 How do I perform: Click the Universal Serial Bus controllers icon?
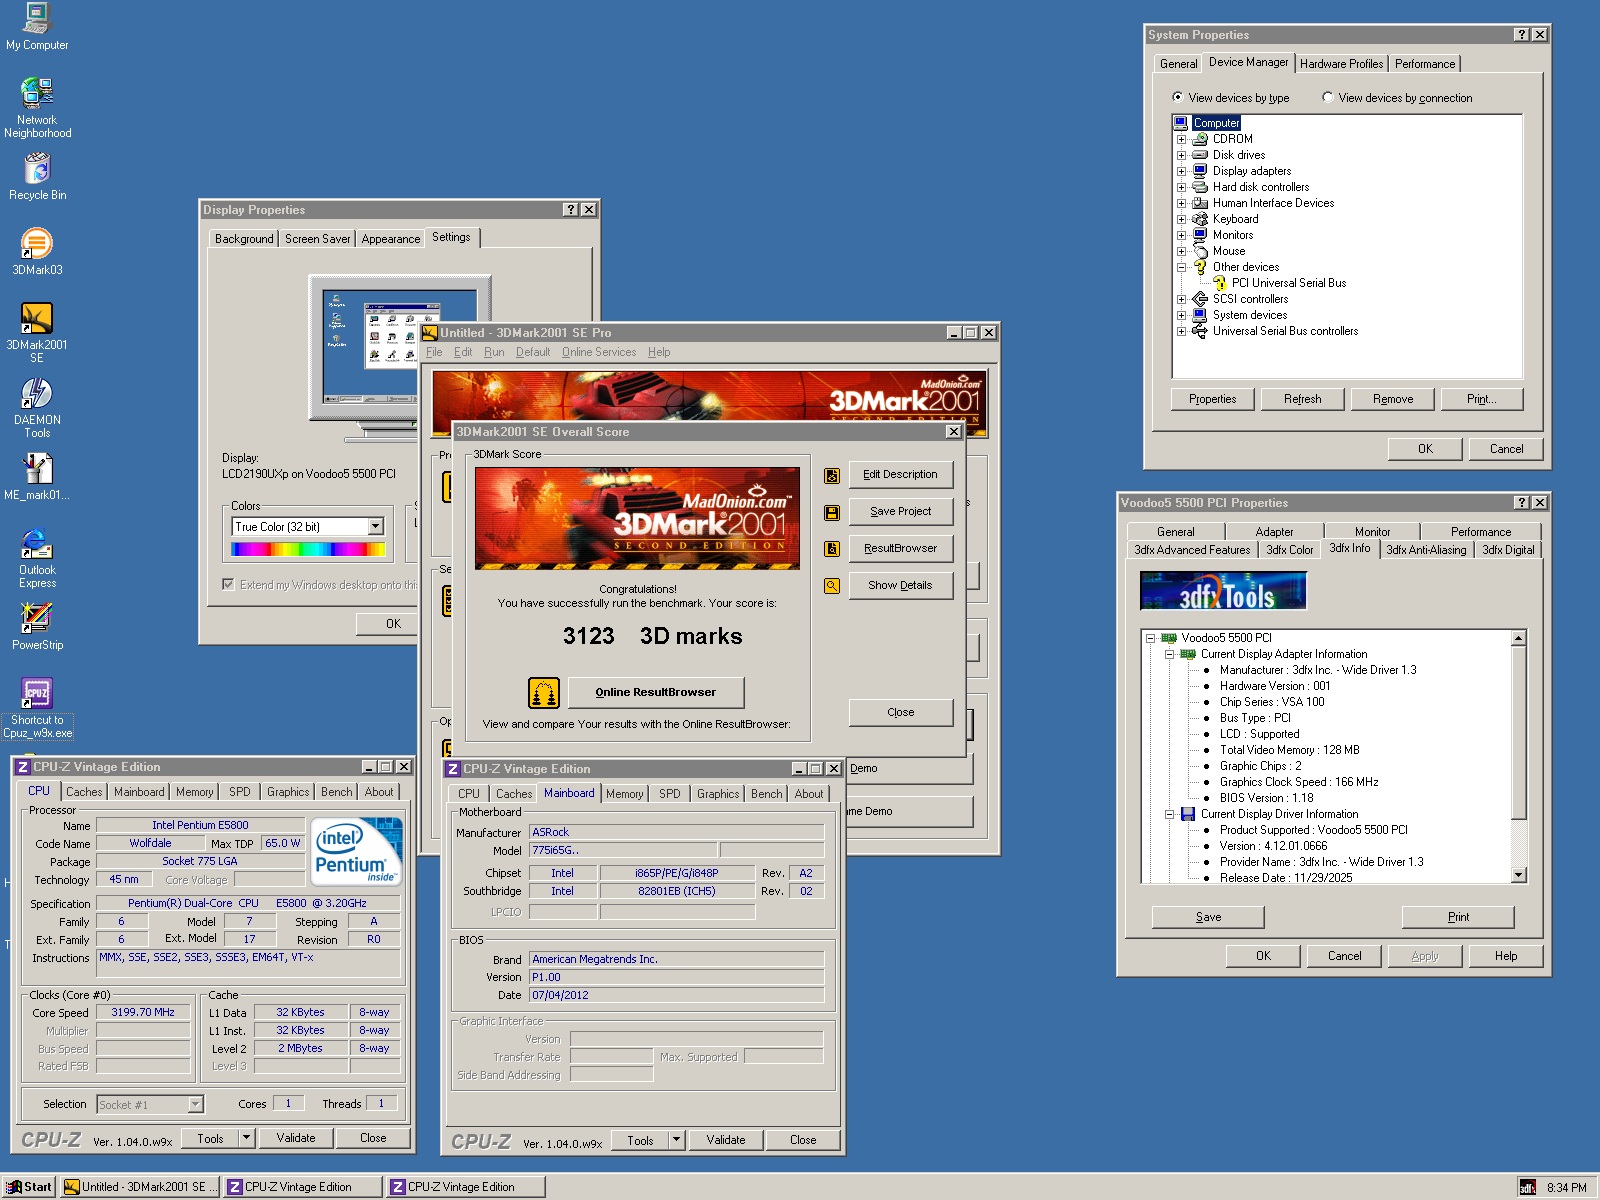(1200, 331)
